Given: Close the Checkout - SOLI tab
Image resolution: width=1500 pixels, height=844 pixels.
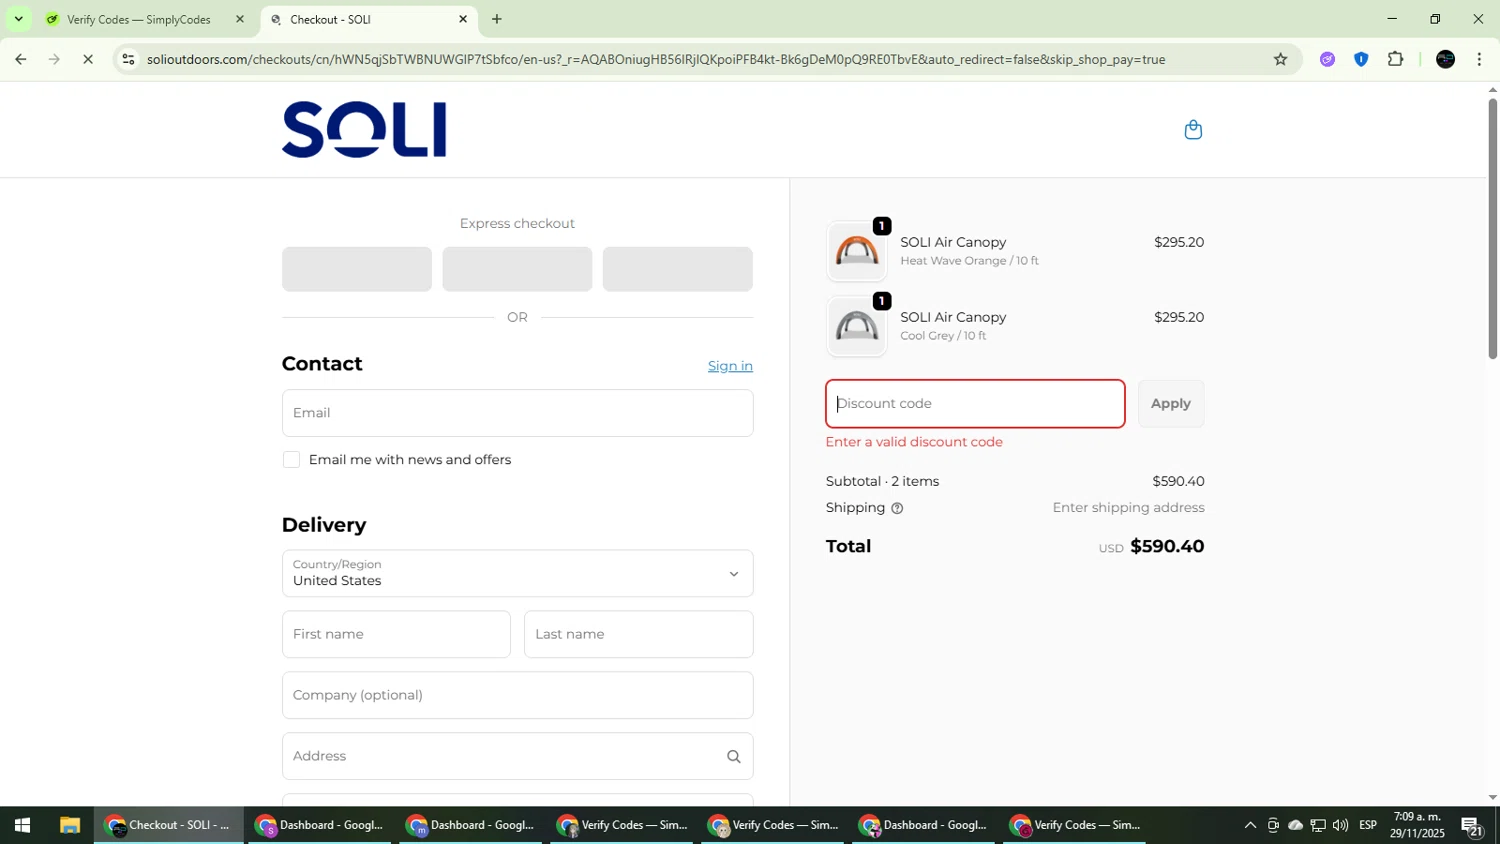Looking at the screenshot, I should coord(463,19).
